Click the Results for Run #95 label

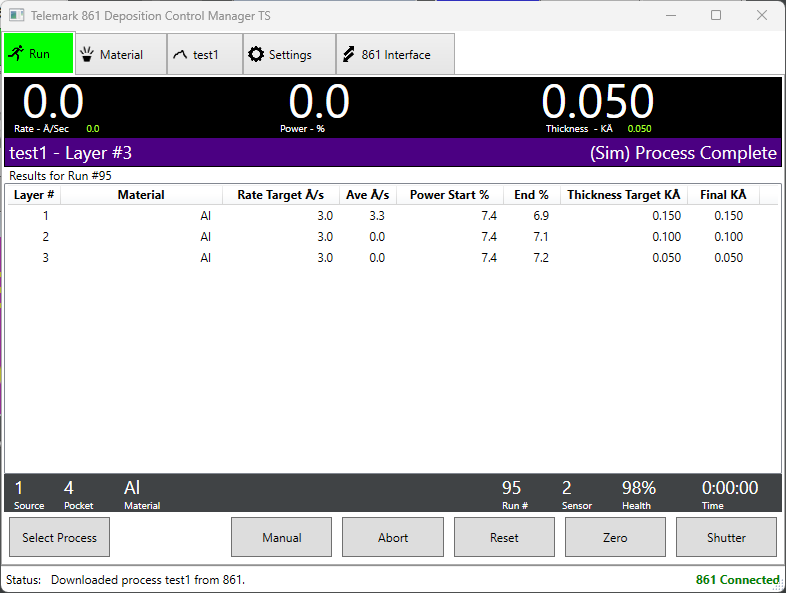point(60,176)
